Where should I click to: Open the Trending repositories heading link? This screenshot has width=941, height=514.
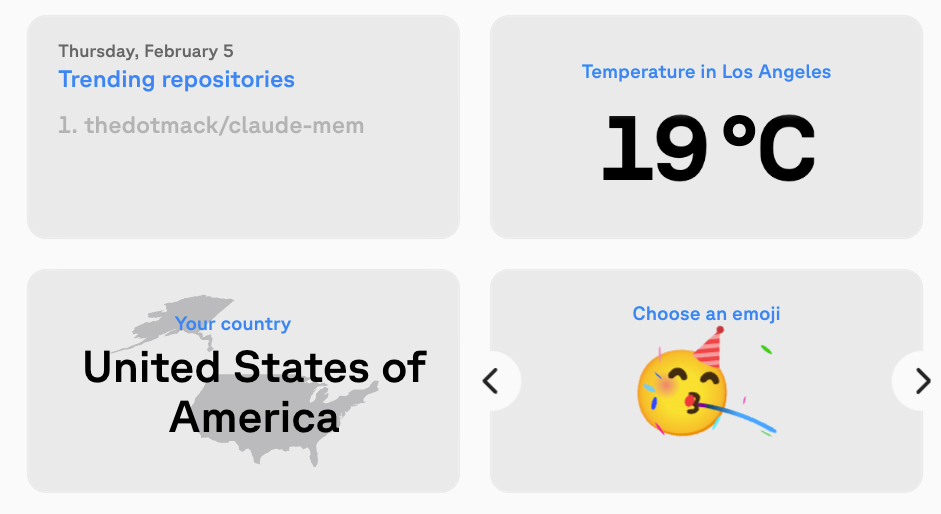tap(176, 79)
